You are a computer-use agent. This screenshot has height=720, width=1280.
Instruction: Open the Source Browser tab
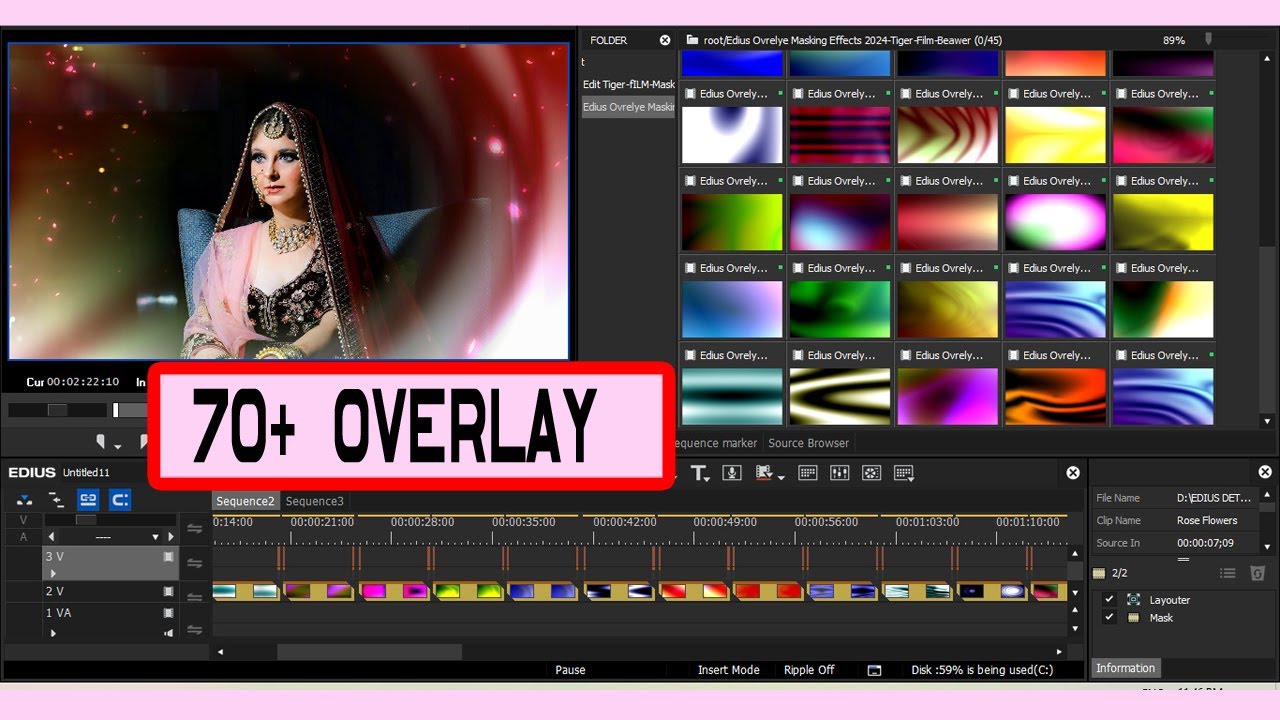[x=808, y=443]
